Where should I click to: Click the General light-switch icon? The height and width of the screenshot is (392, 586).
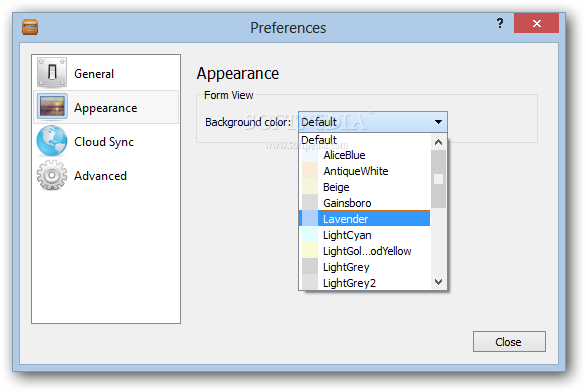point(52,72)
